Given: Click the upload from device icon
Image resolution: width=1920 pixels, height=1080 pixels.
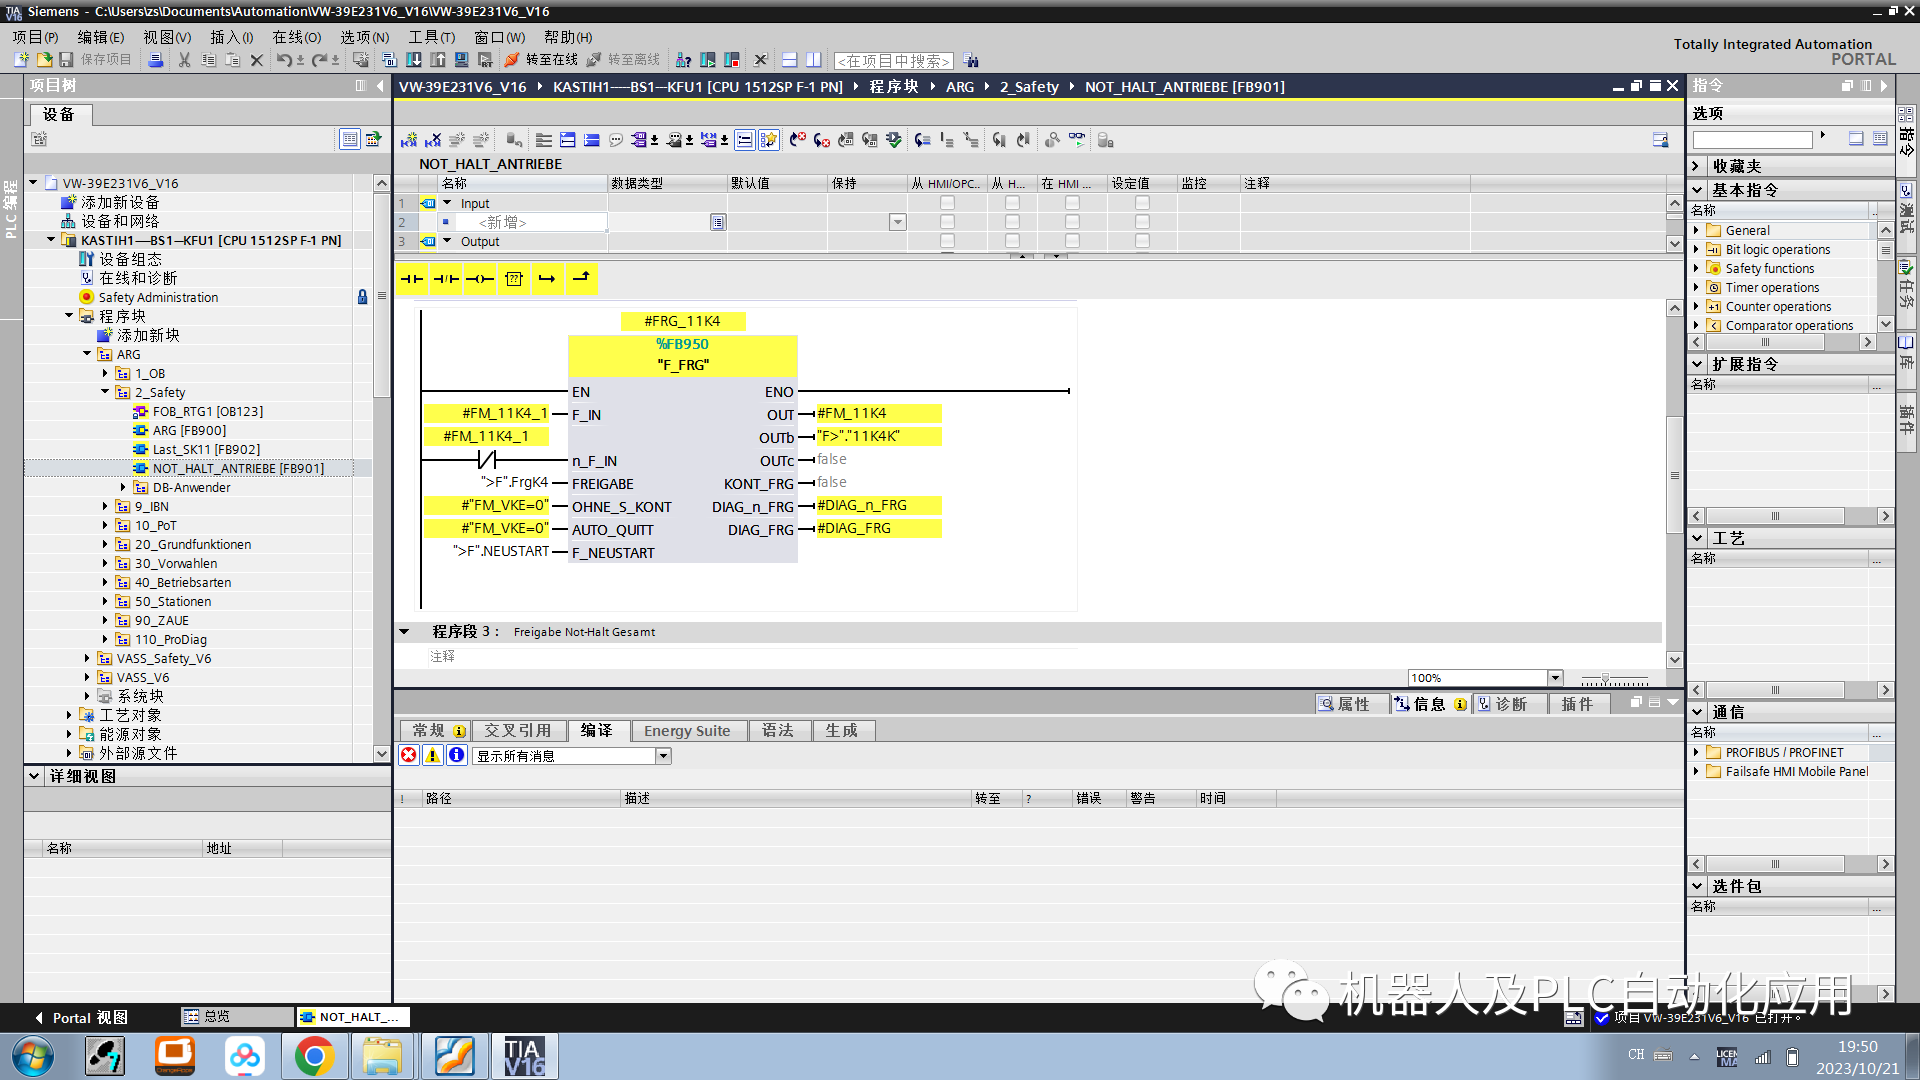Looking at the screenshot, I should [x=437, y=60].
